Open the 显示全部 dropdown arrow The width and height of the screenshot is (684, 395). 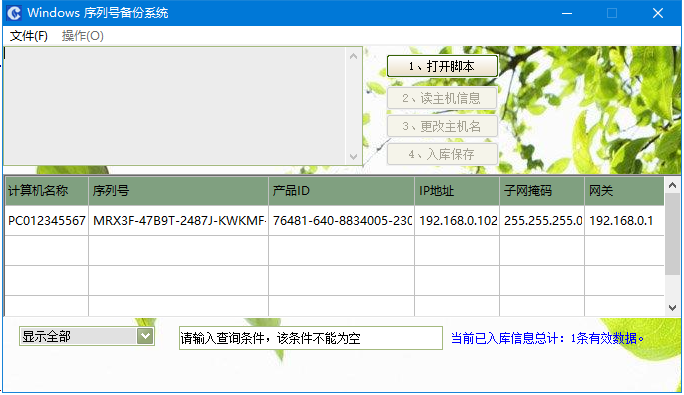145,336
